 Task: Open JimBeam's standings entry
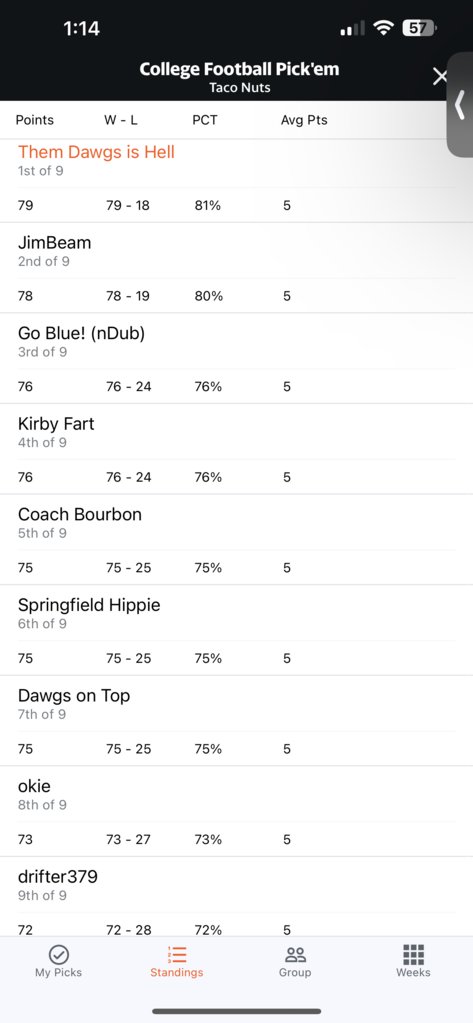236,268
